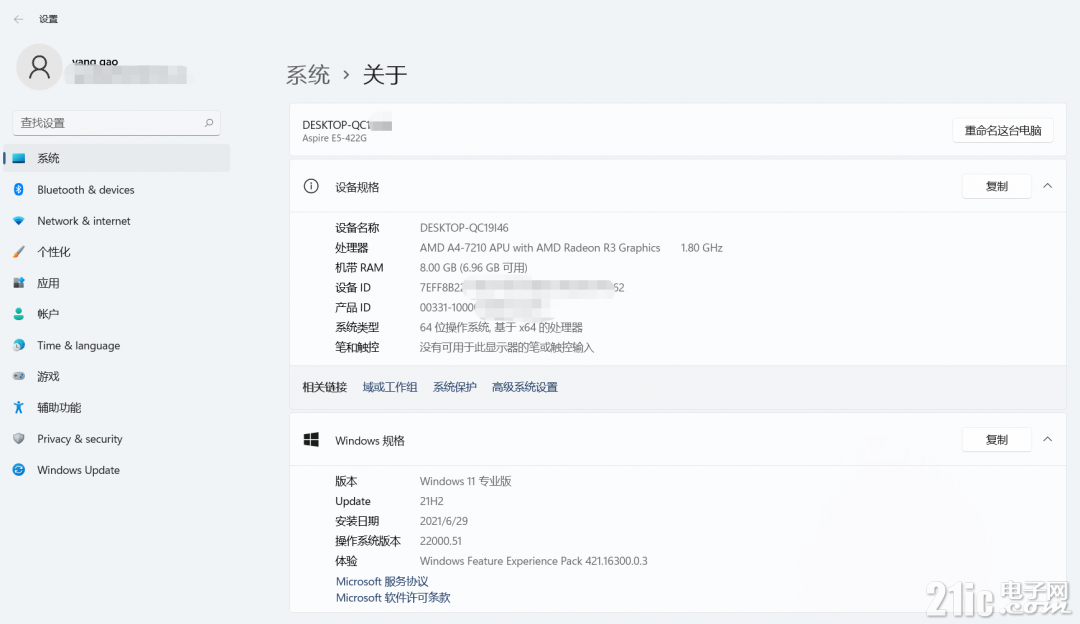The width and height of the screenshot is (1080, 624).
Task: Select the Windows 11 专业版 edition text
Action: click(466, 481)
